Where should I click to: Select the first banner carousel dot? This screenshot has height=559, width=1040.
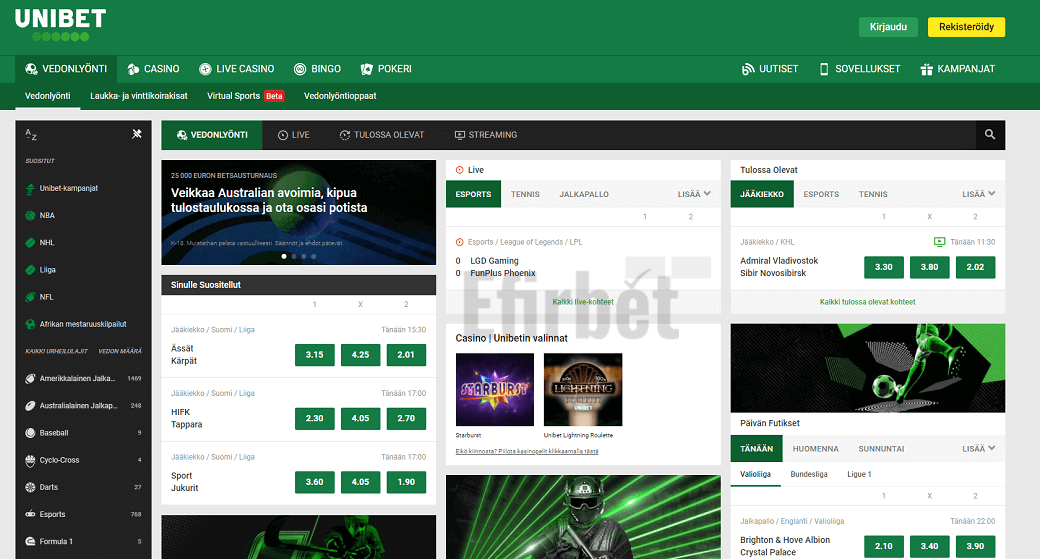[284, 257]
